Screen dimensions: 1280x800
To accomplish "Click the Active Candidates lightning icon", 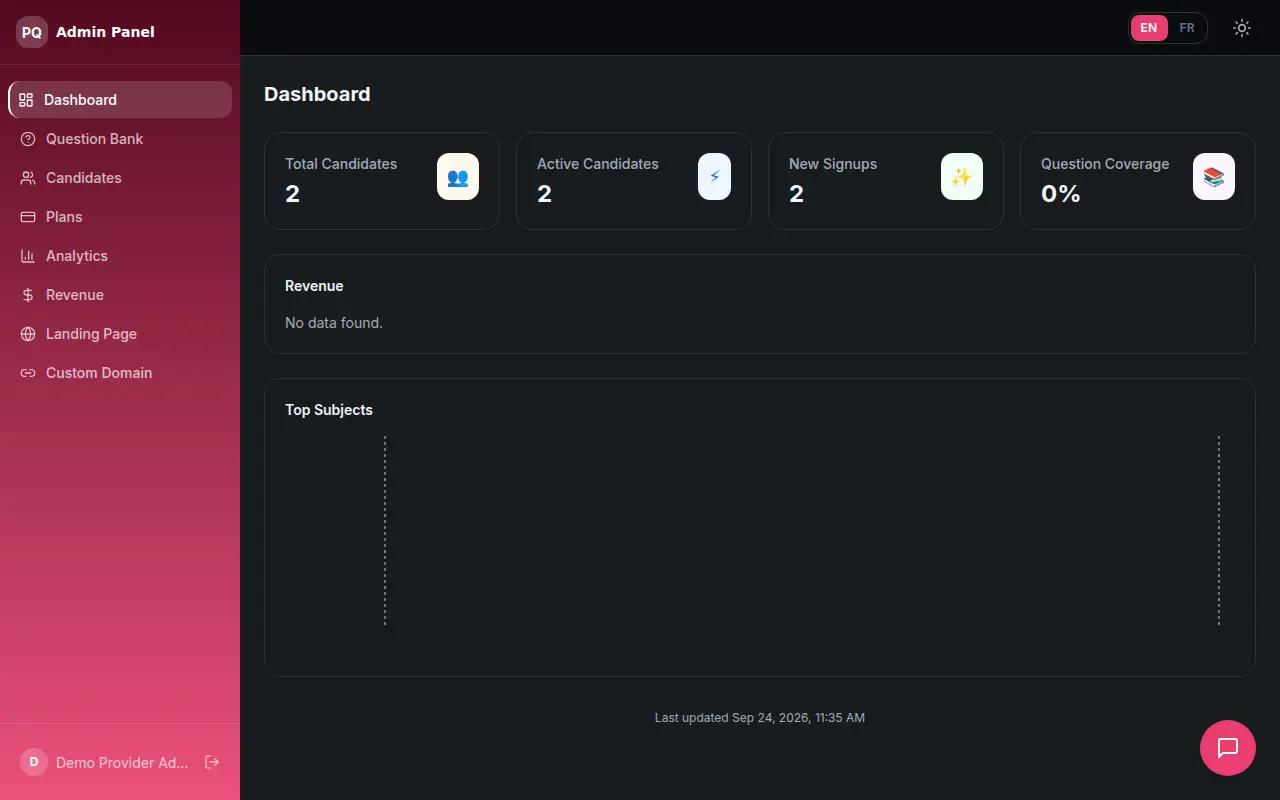I will (x=714, y=177).
